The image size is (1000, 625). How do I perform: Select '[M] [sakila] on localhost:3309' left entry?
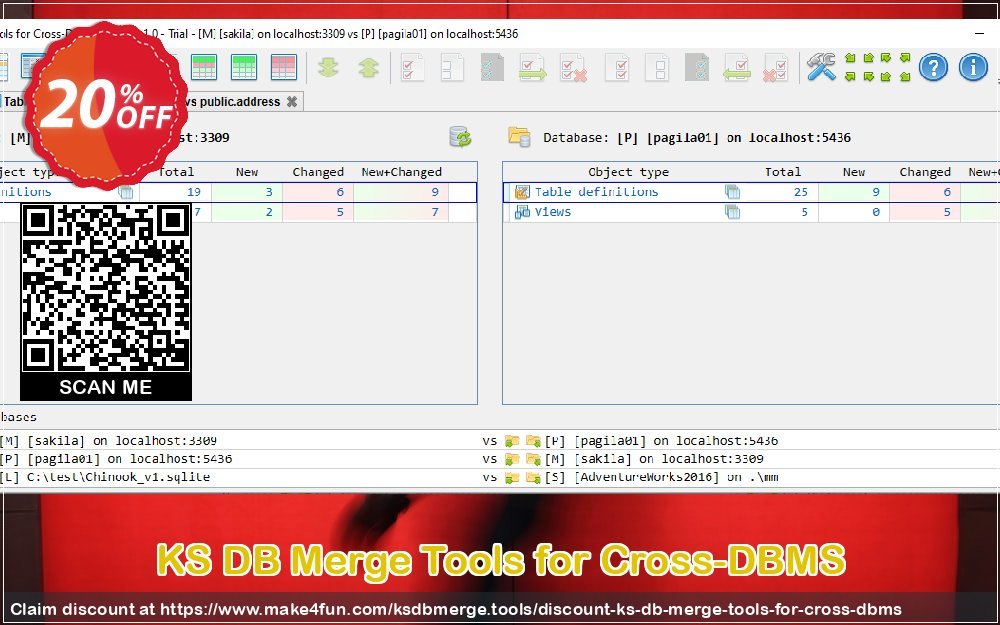pos(108,441)
